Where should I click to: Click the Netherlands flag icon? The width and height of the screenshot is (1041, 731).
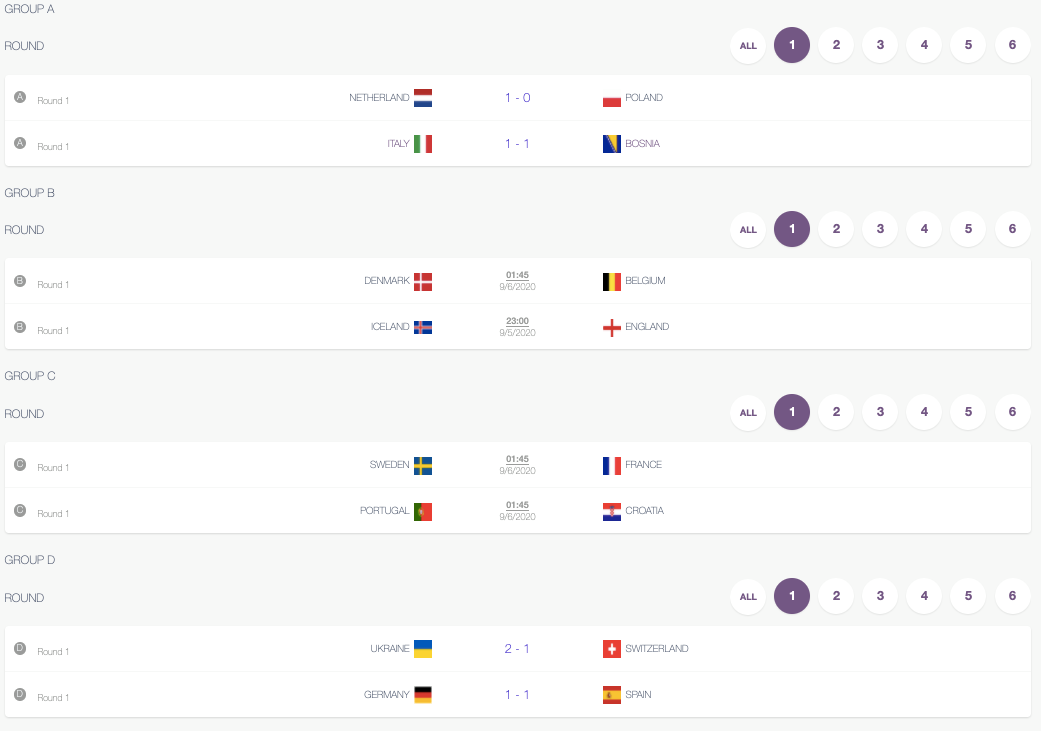423,98
